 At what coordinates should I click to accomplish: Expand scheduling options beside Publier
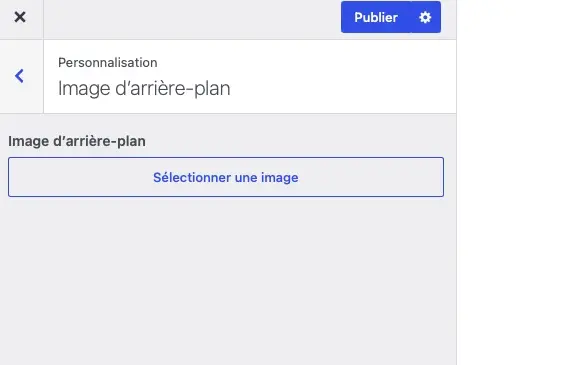(425, 17)
